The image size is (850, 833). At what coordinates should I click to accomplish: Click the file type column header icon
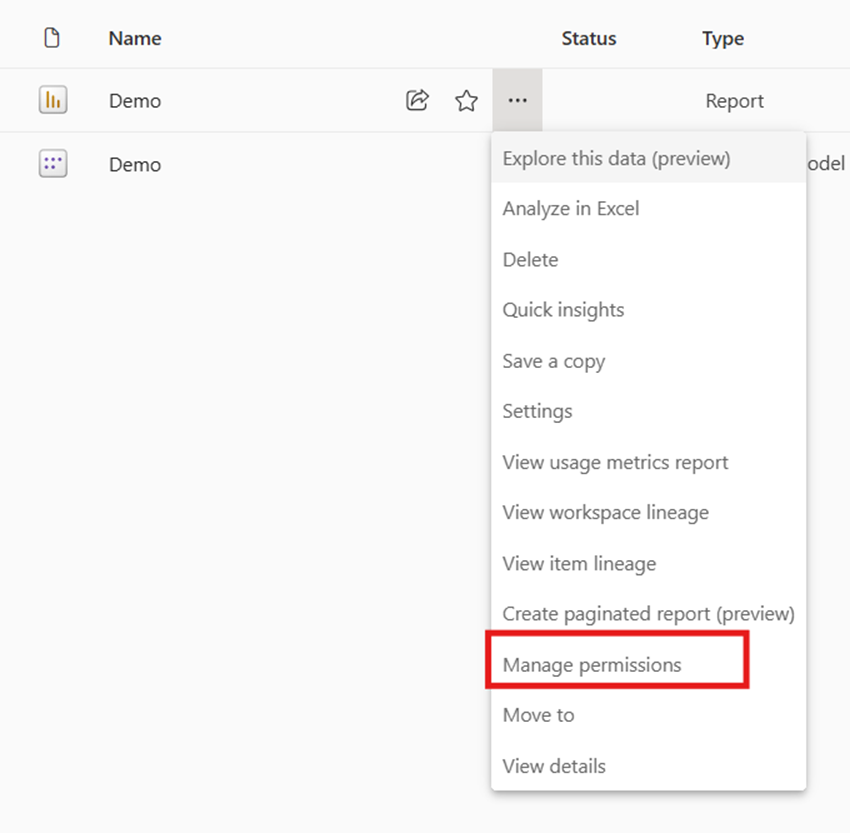(x=52, y=38)
